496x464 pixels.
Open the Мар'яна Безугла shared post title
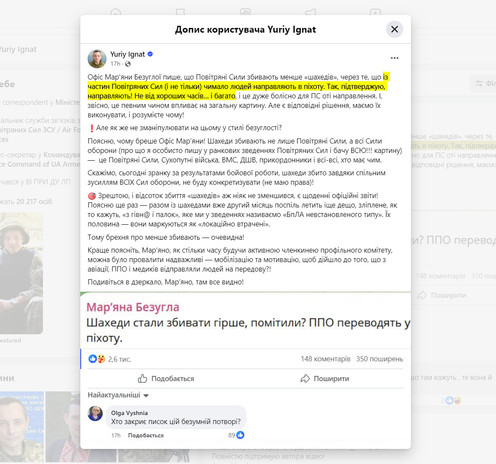(133, 307)
